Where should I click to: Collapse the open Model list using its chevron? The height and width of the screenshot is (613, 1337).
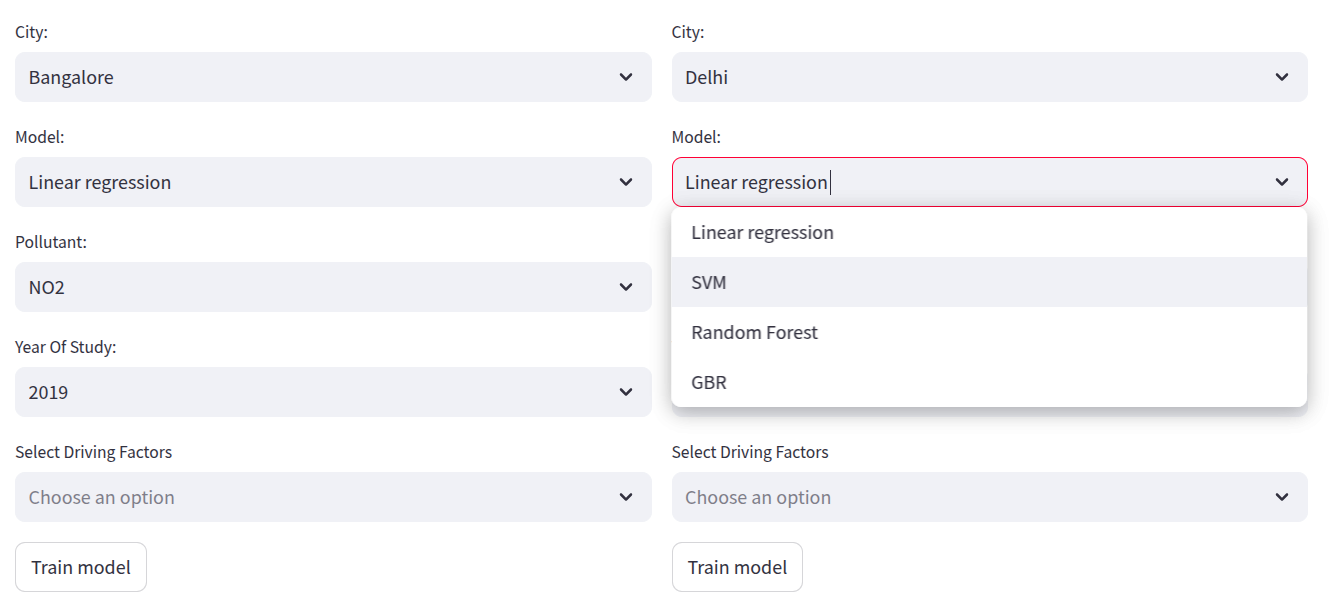tap(1282, 182)
